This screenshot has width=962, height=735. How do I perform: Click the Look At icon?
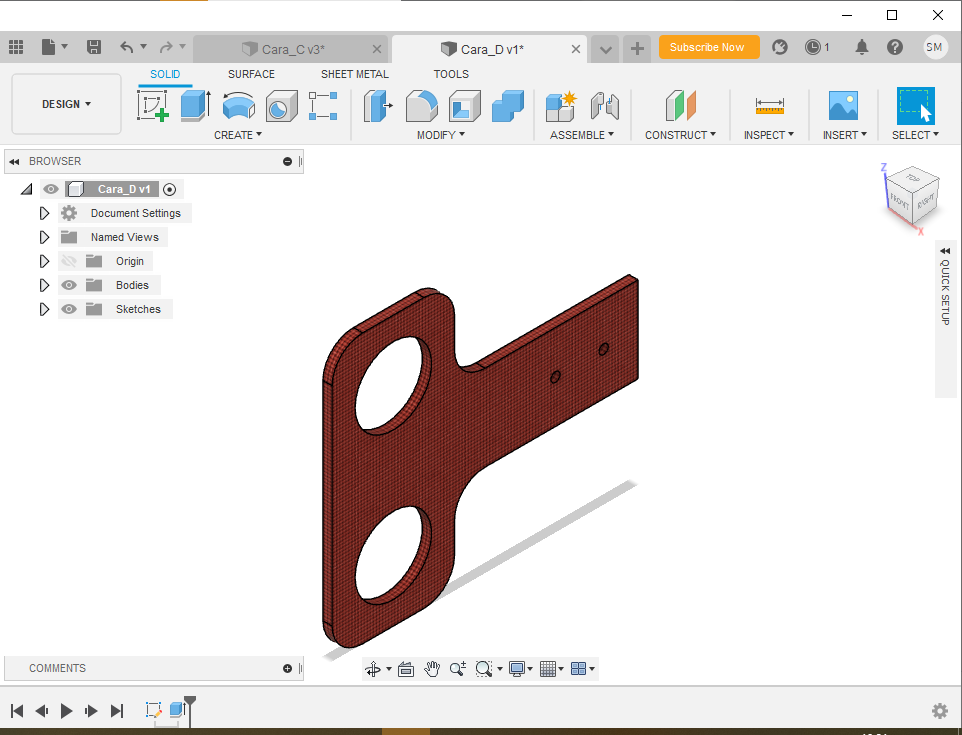(406, 669)
